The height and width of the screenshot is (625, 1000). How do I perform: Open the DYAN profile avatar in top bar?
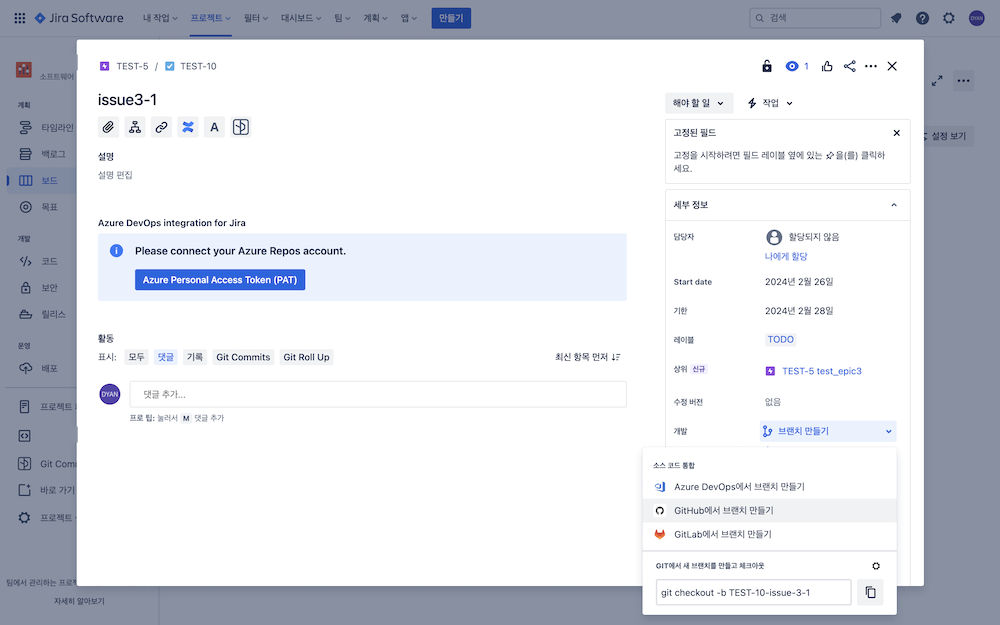point(976,18)
